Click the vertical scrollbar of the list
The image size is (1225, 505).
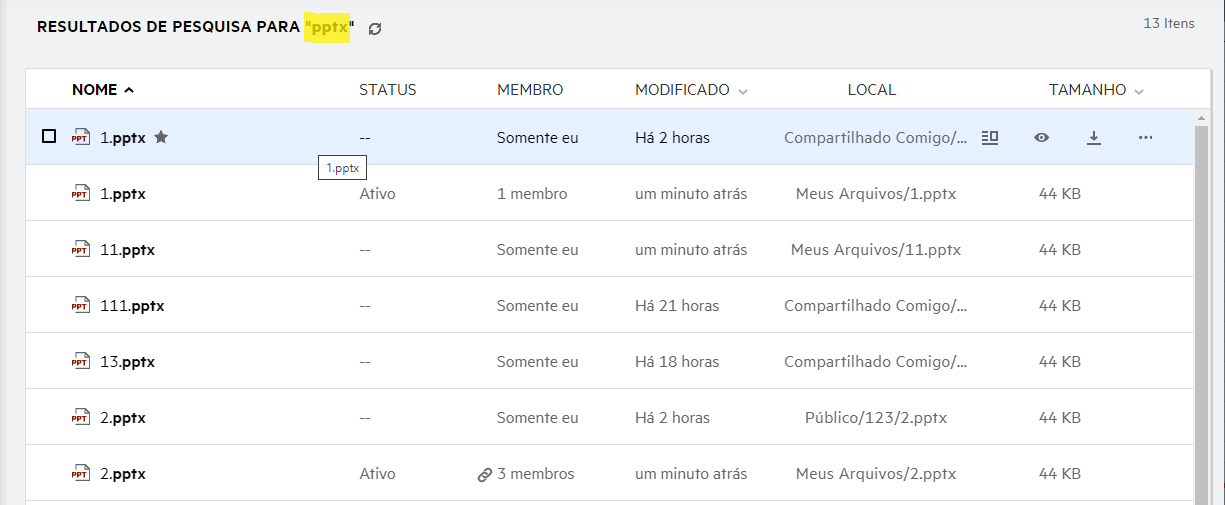tap(1203, 300)
